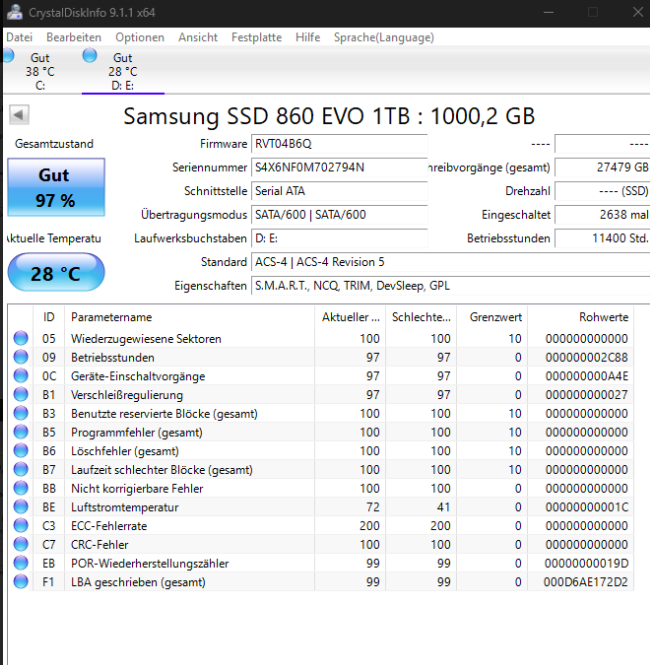The image size is (650, 665).
Task: Click status orb for ECC-Fehlerrate row
Action: tap(21, 525)
